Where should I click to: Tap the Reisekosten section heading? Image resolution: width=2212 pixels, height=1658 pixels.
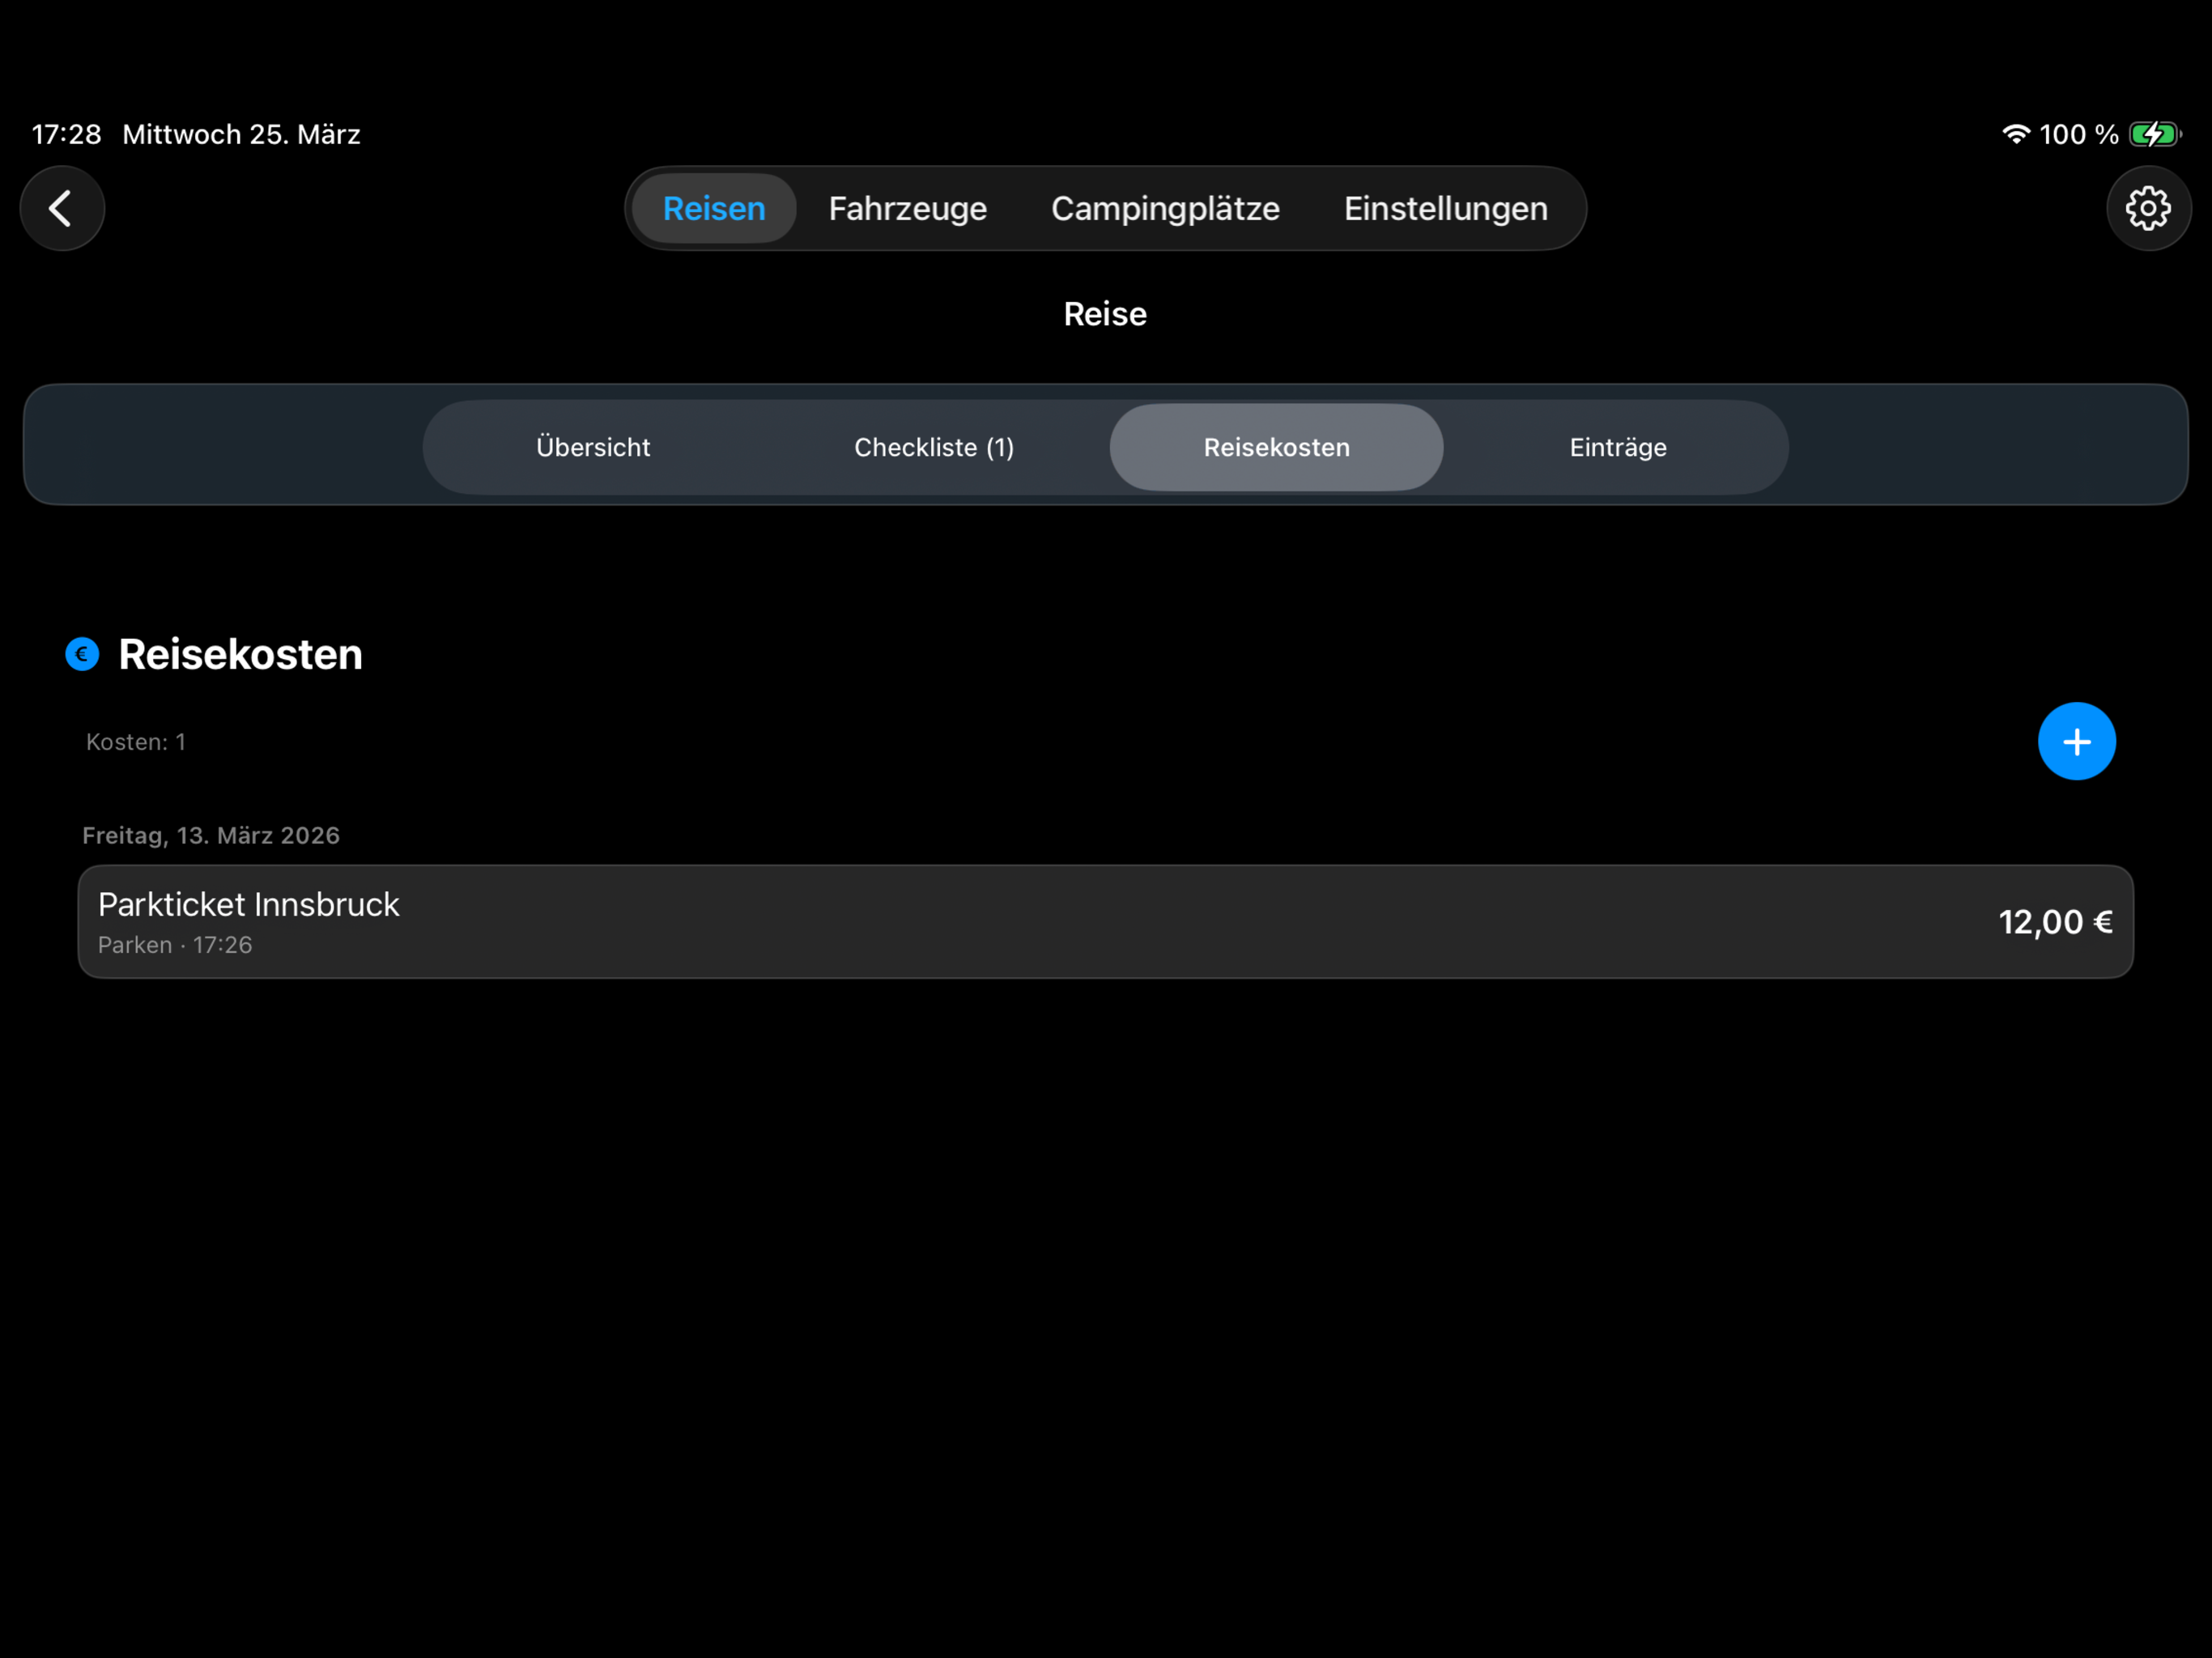[x=240, y=654]
